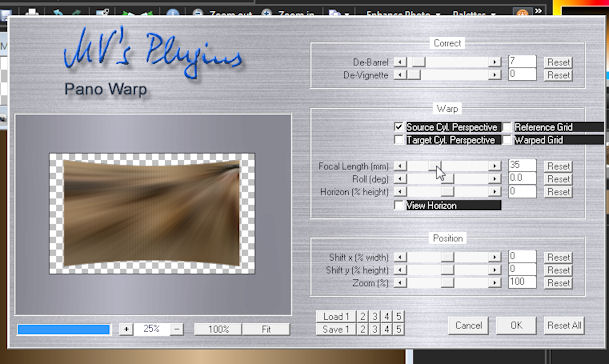This screenshot has width=609, height=364.
Task: Open the Enhance Photo dropdown
Action: (403, 14)
